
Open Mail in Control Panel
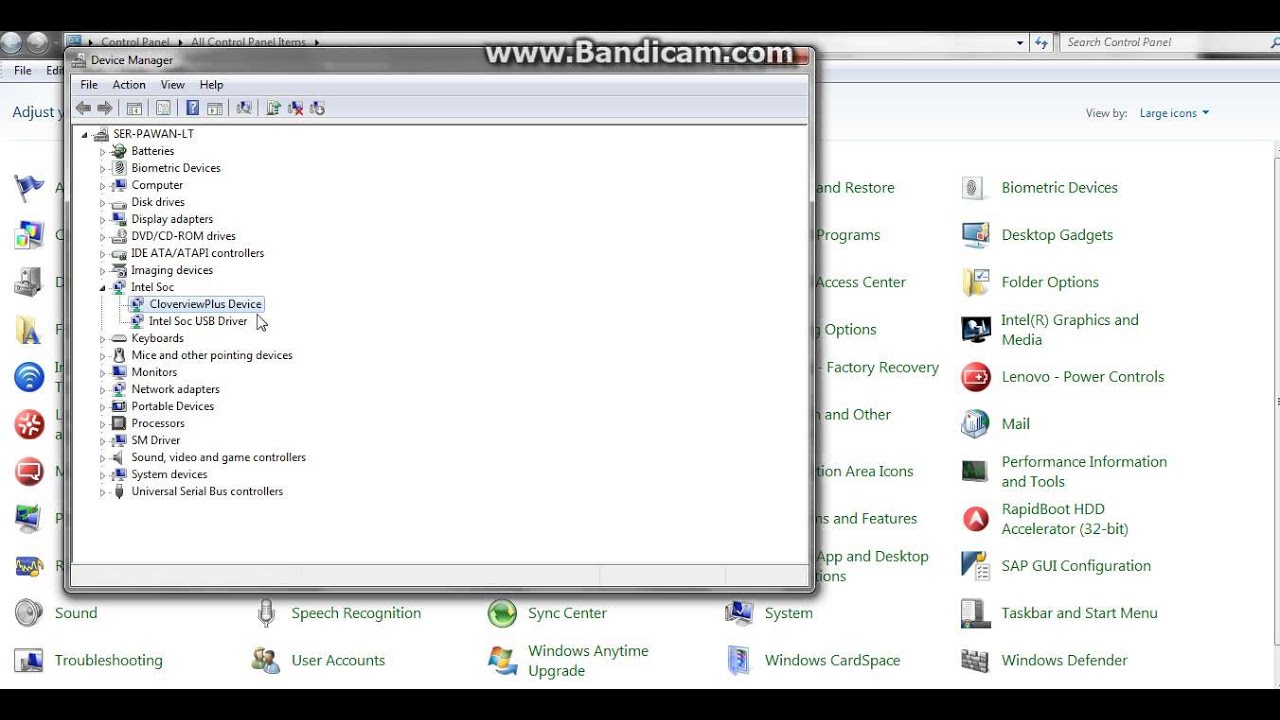click(x=1015, y=424)
